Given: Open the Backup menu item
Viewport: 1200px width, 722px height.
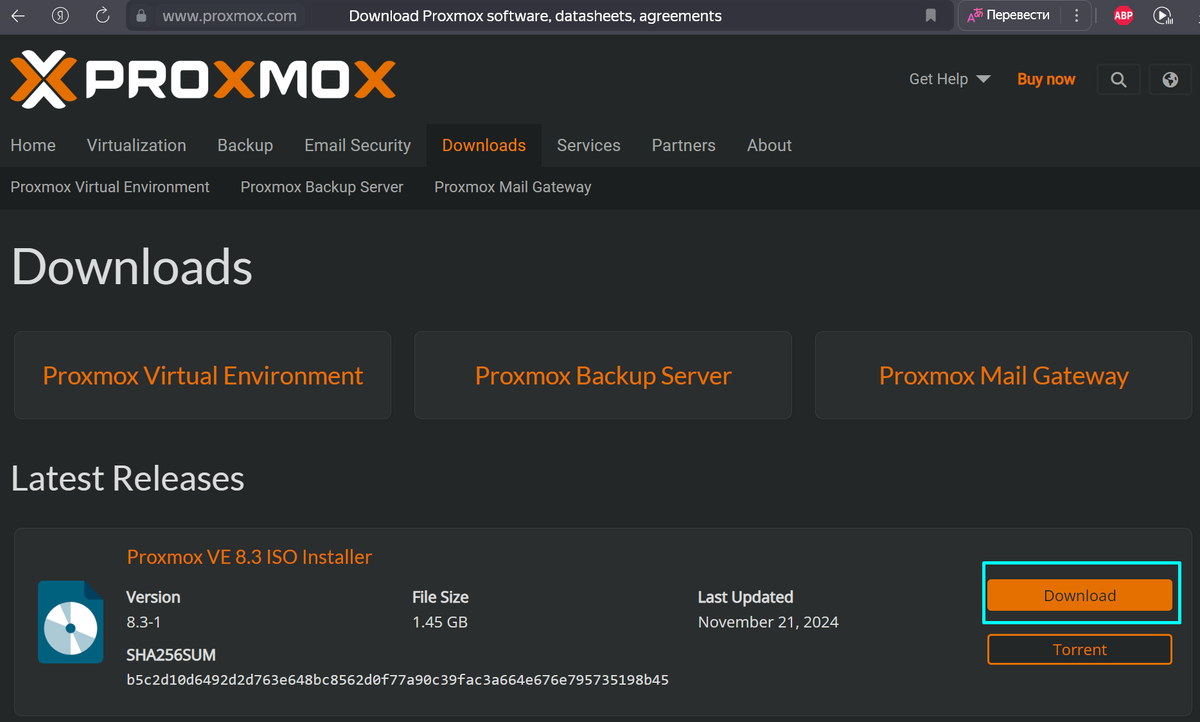Looking at the screenshot, I should [x=245, y=145].
